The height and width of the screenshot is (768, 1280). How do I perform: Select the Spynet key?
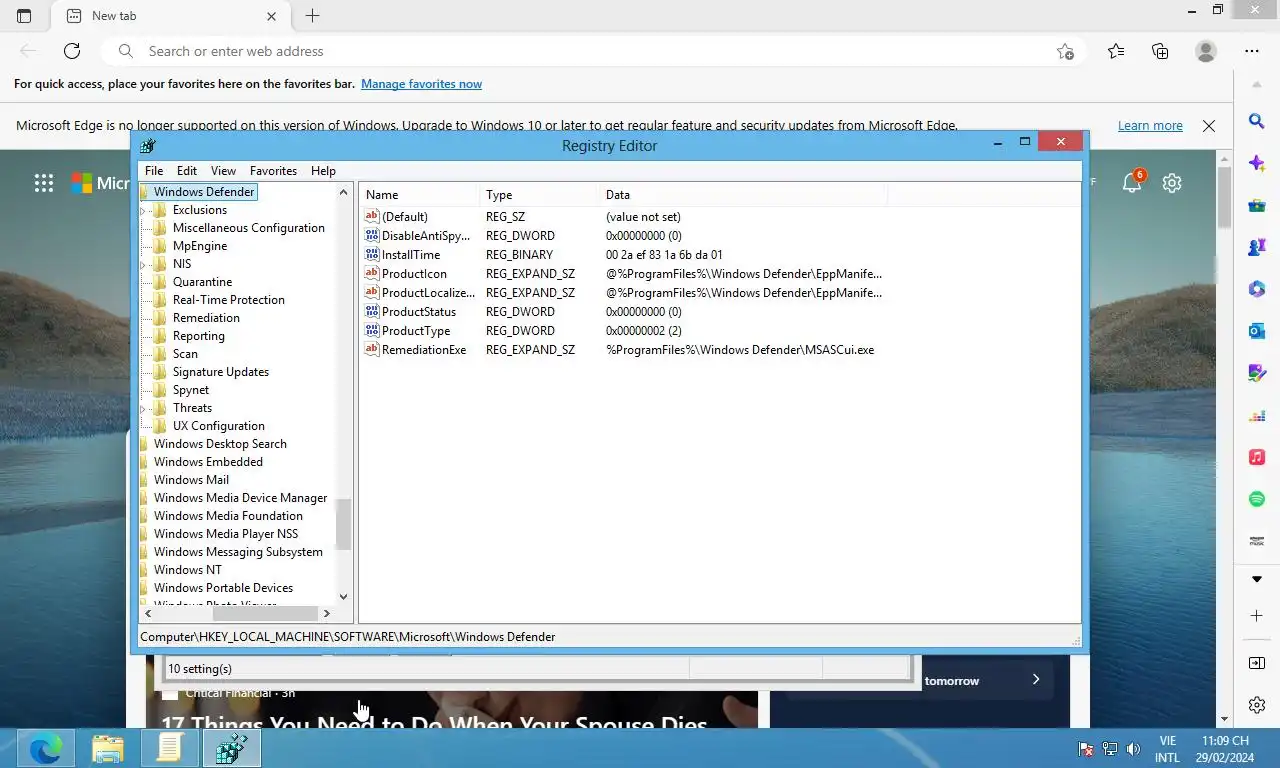191,390
